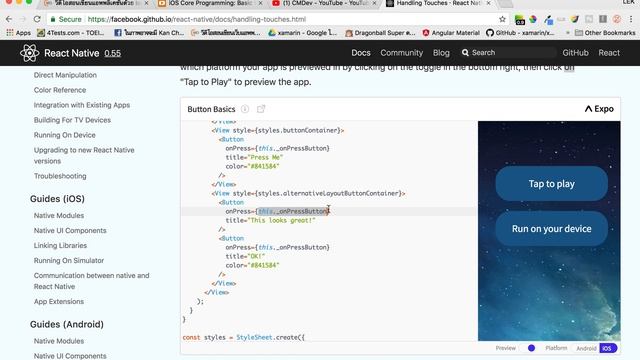Click the browser back arrow
The height and width of the screenshot is (360, 640).
coord(9,19)
